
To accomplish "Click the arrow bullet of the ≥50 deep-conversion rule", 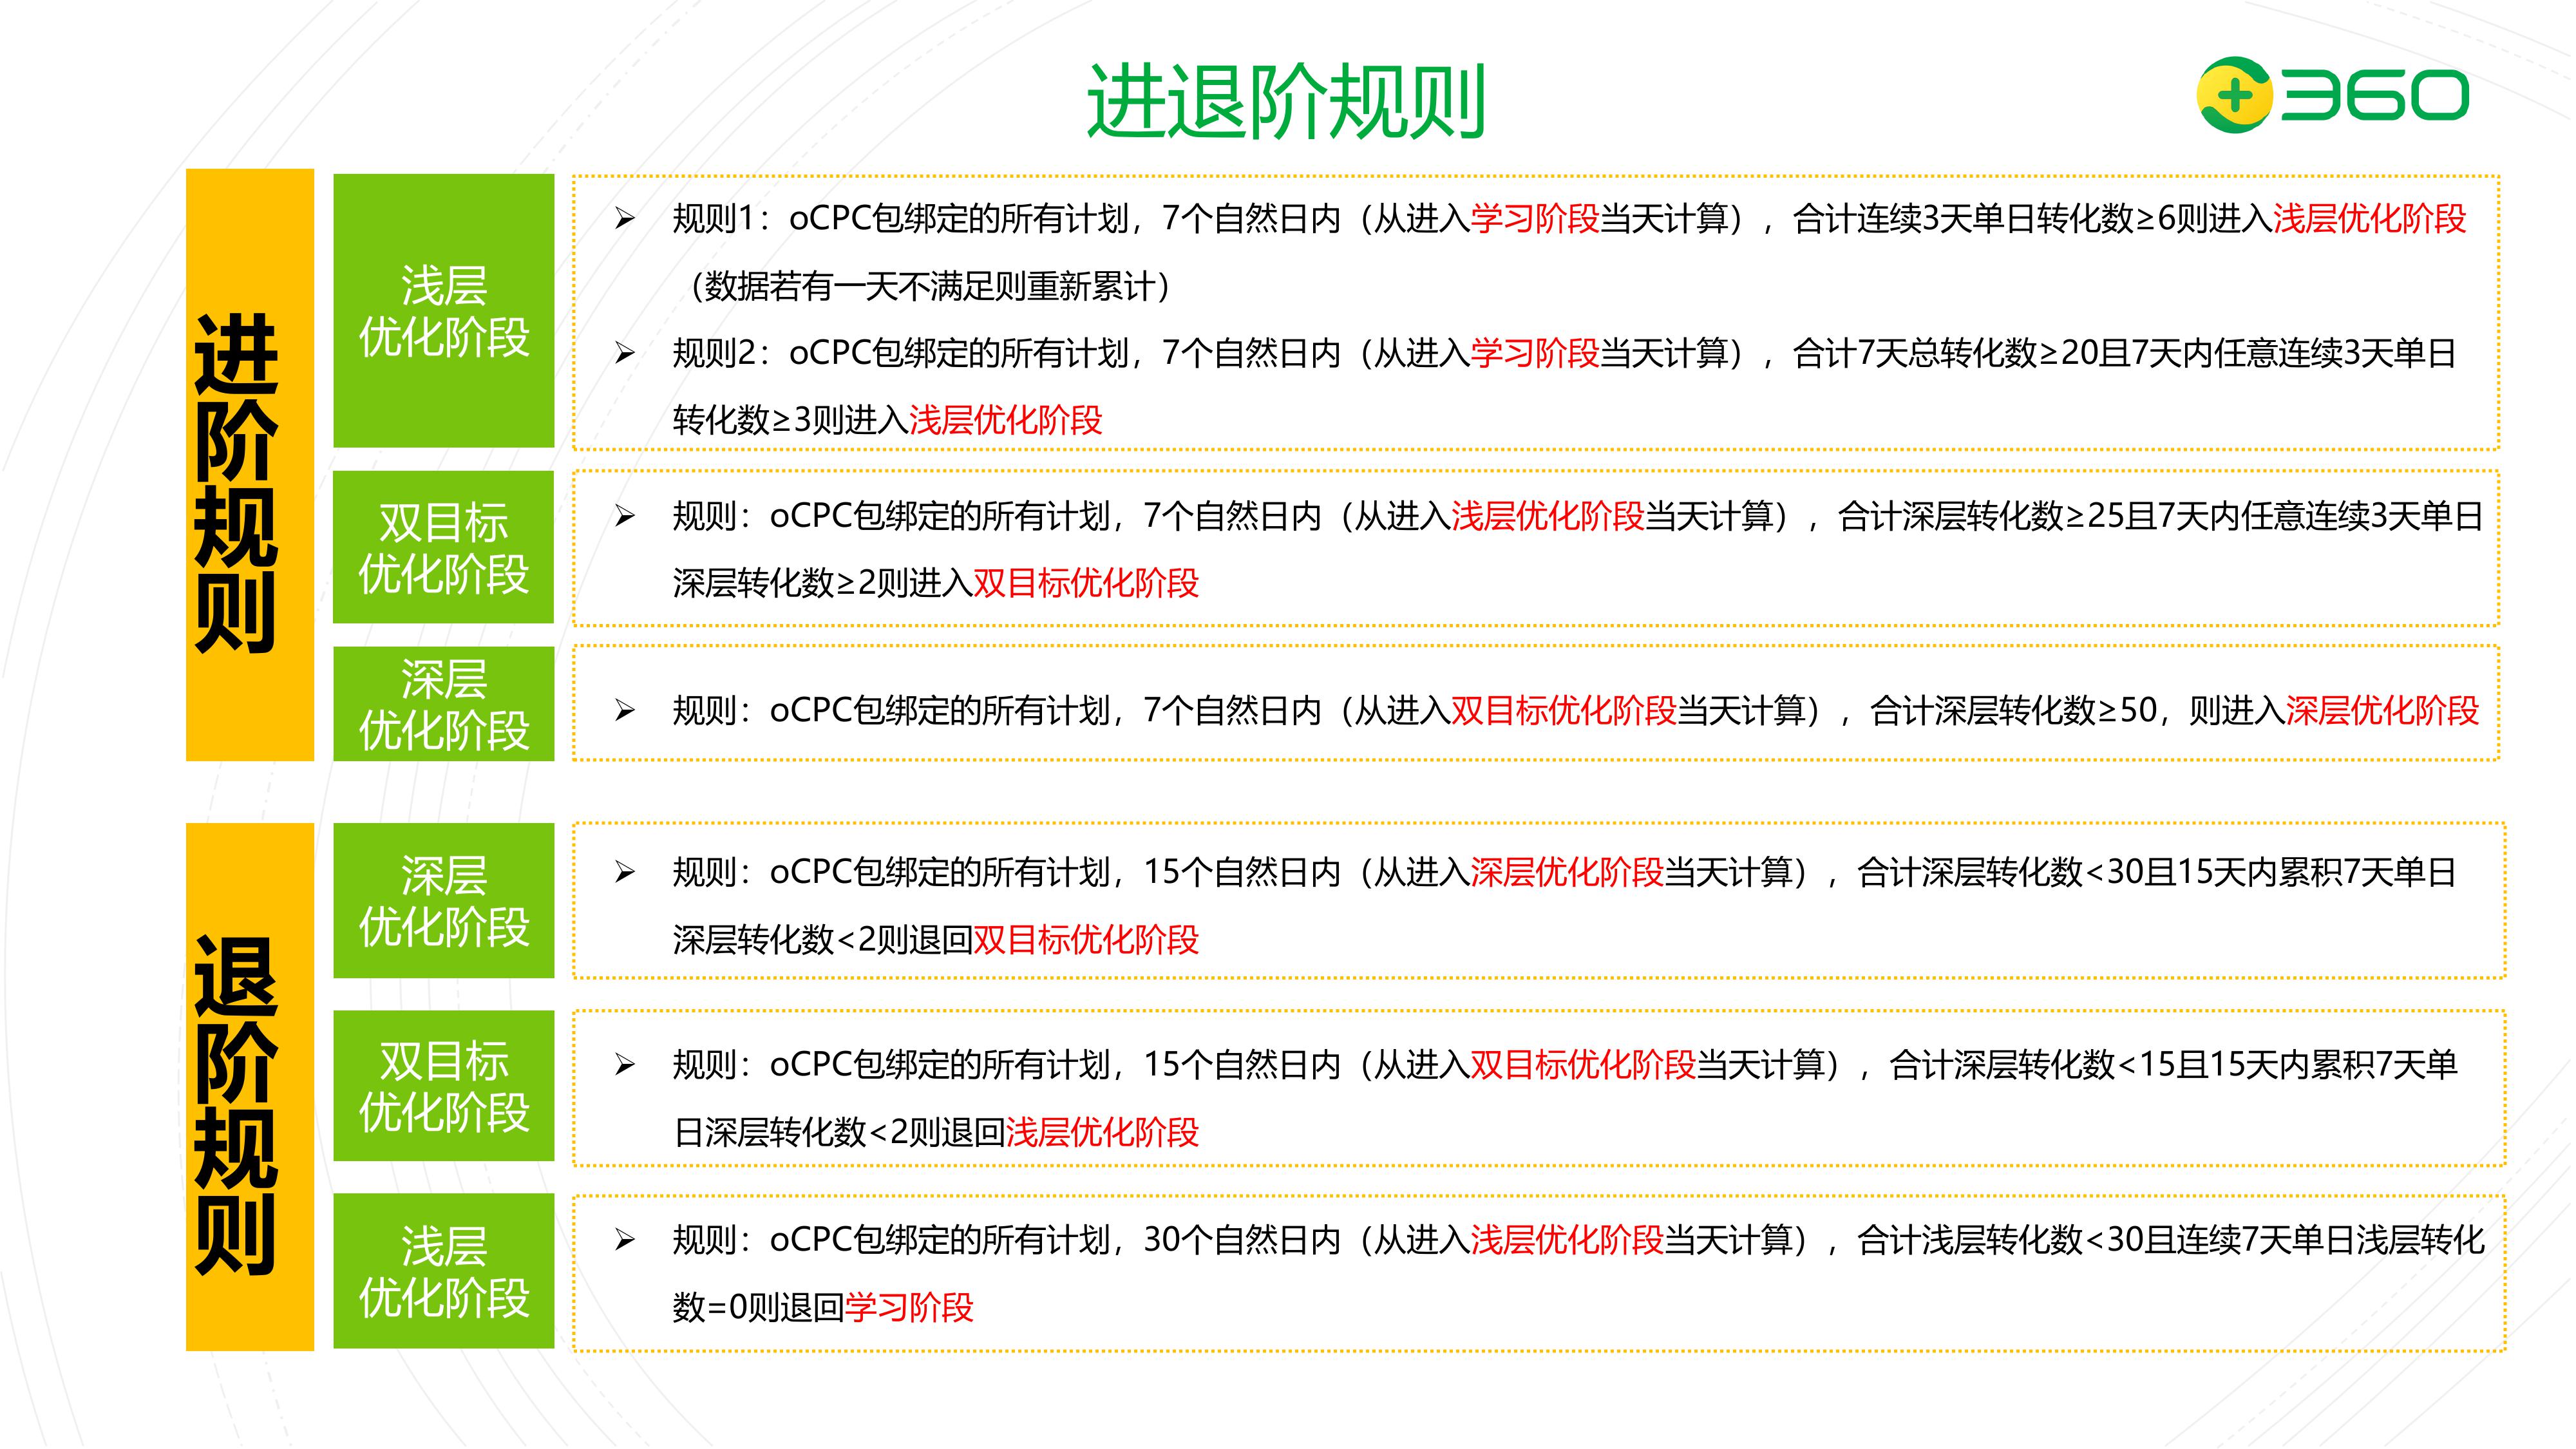I will point(625,711).
